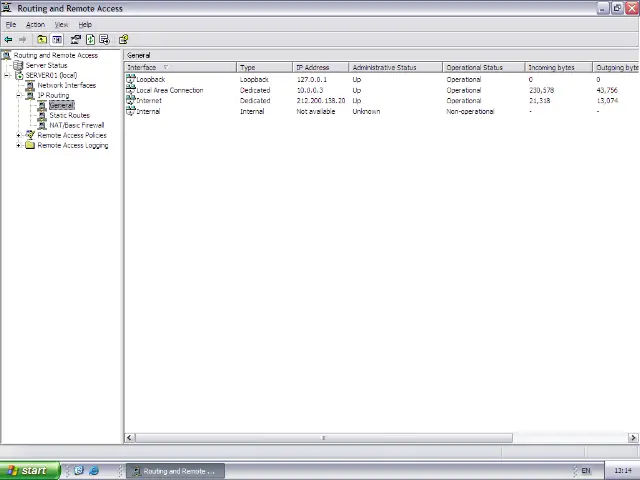
Task: Click the root Routing and Remote Access tree icon
Action: (7, 55)
